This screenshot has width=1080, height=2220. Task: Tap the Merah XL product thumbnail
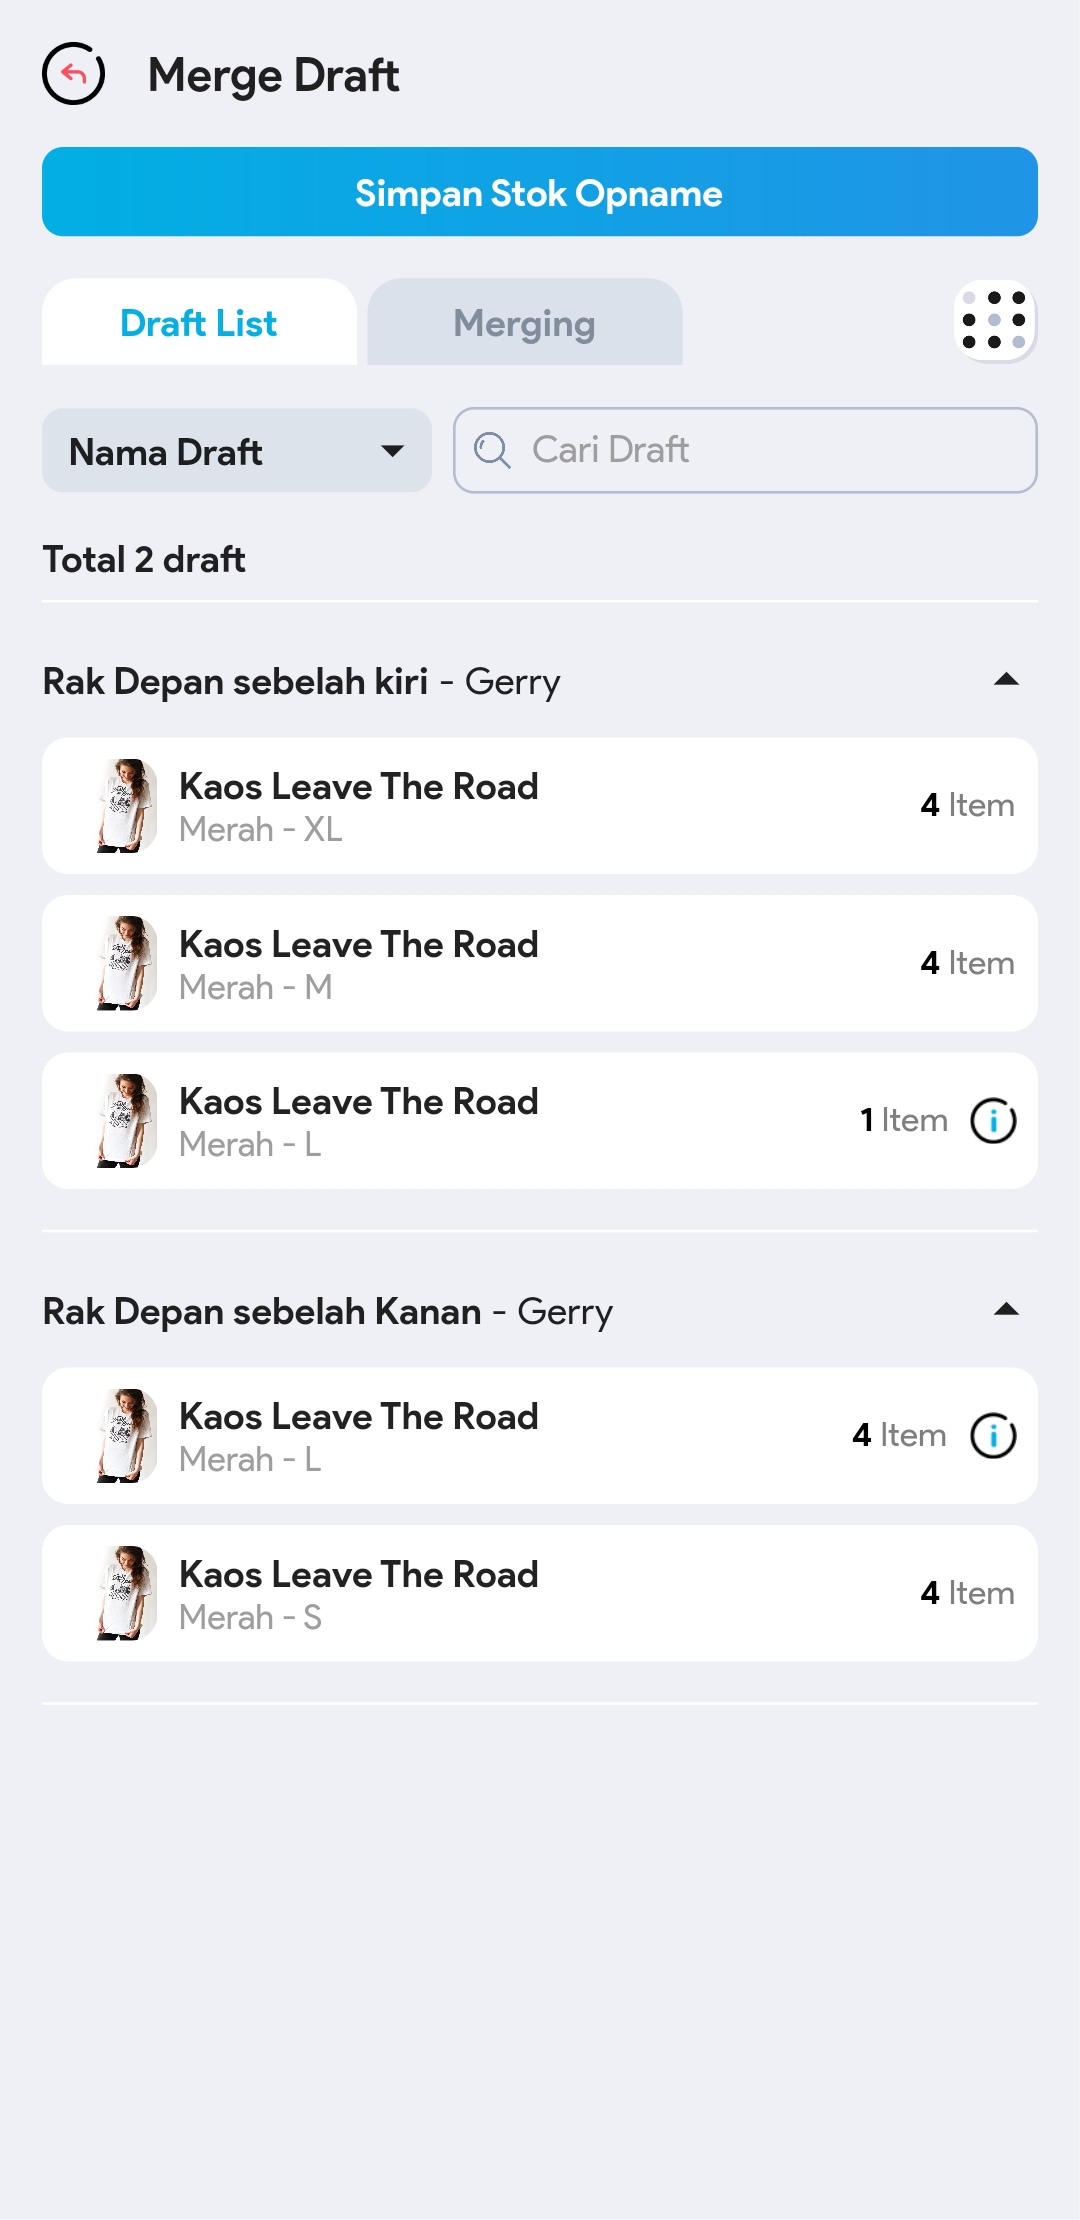[x=126, y=806]
